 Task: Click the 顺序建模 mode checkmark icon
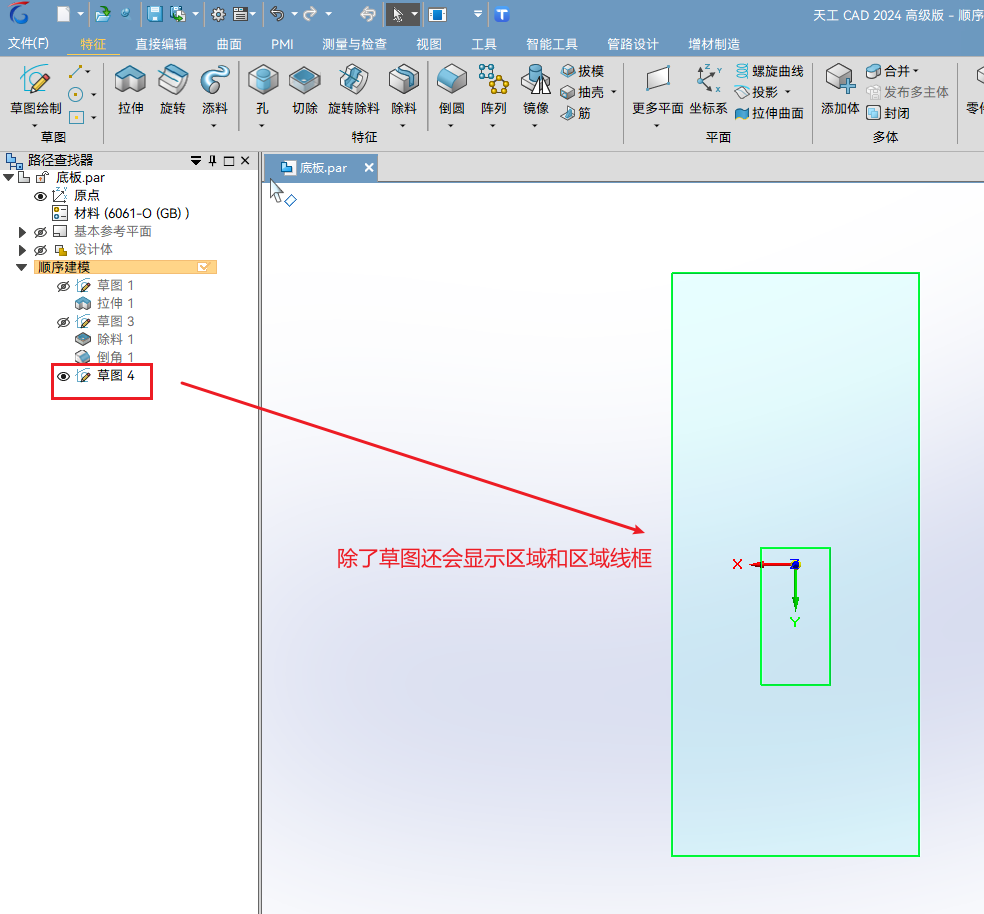pyautogui.click(x=203, y=267)
